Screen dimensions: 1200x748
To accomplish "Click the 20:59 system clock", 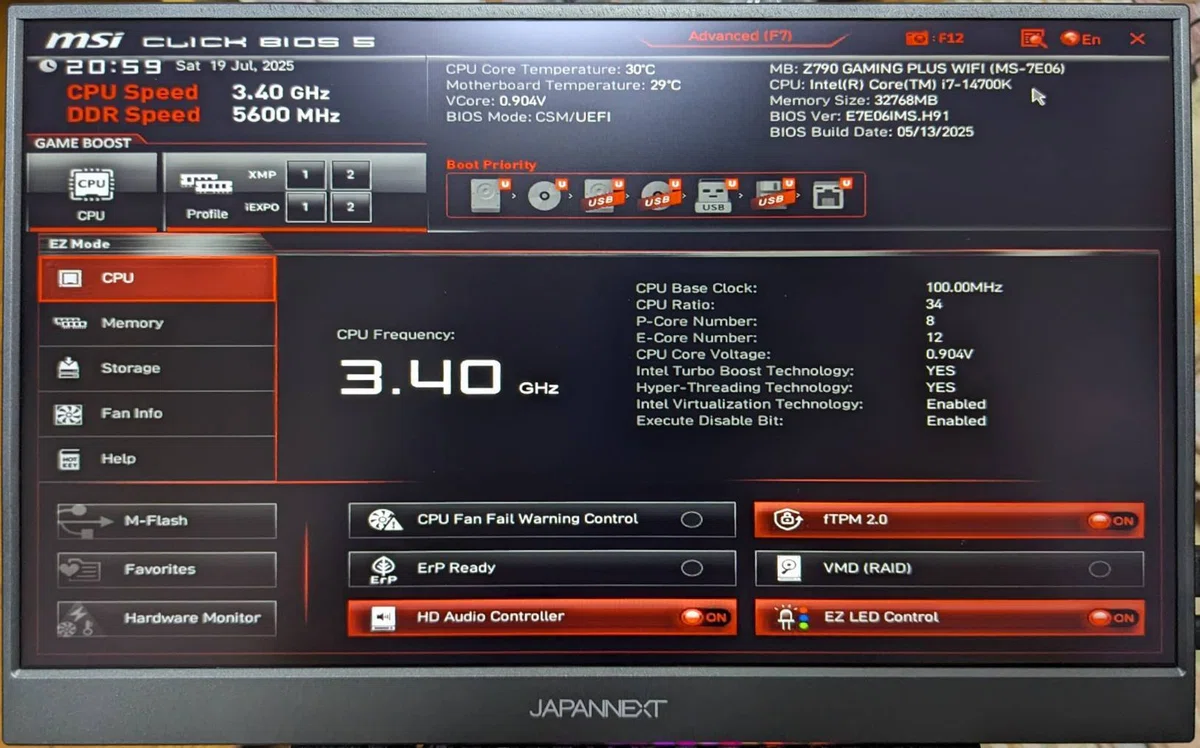I will [113, 67].
